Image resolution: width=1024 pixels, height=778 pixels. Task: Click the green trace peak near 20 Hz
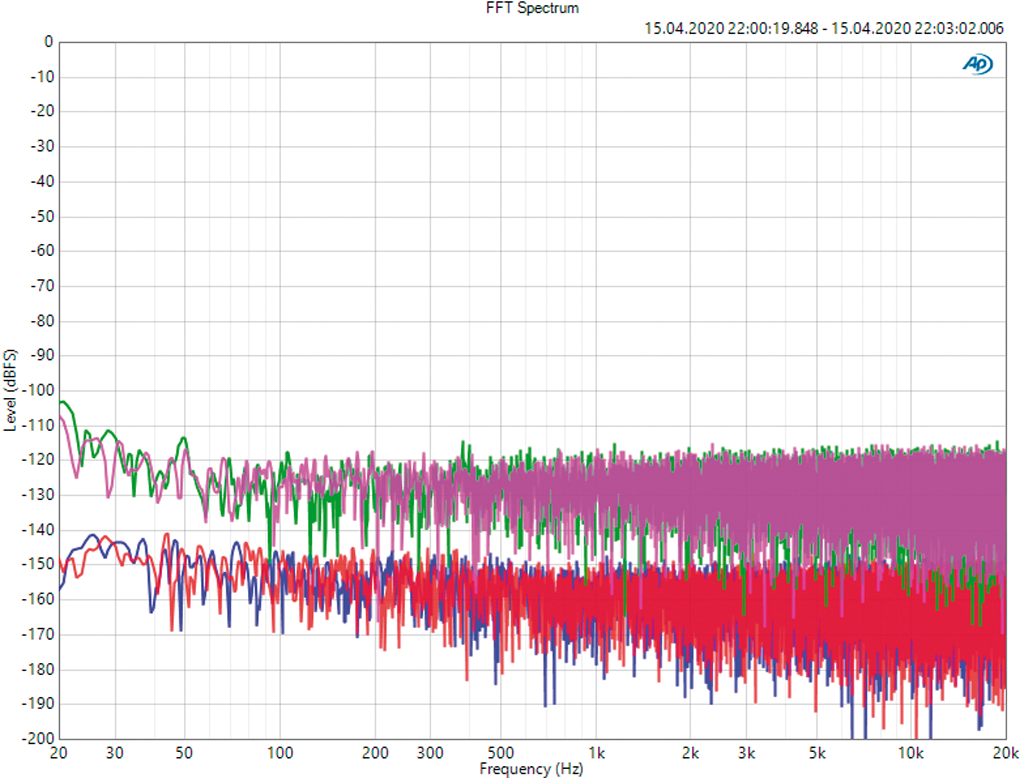[x=65, y=402]
